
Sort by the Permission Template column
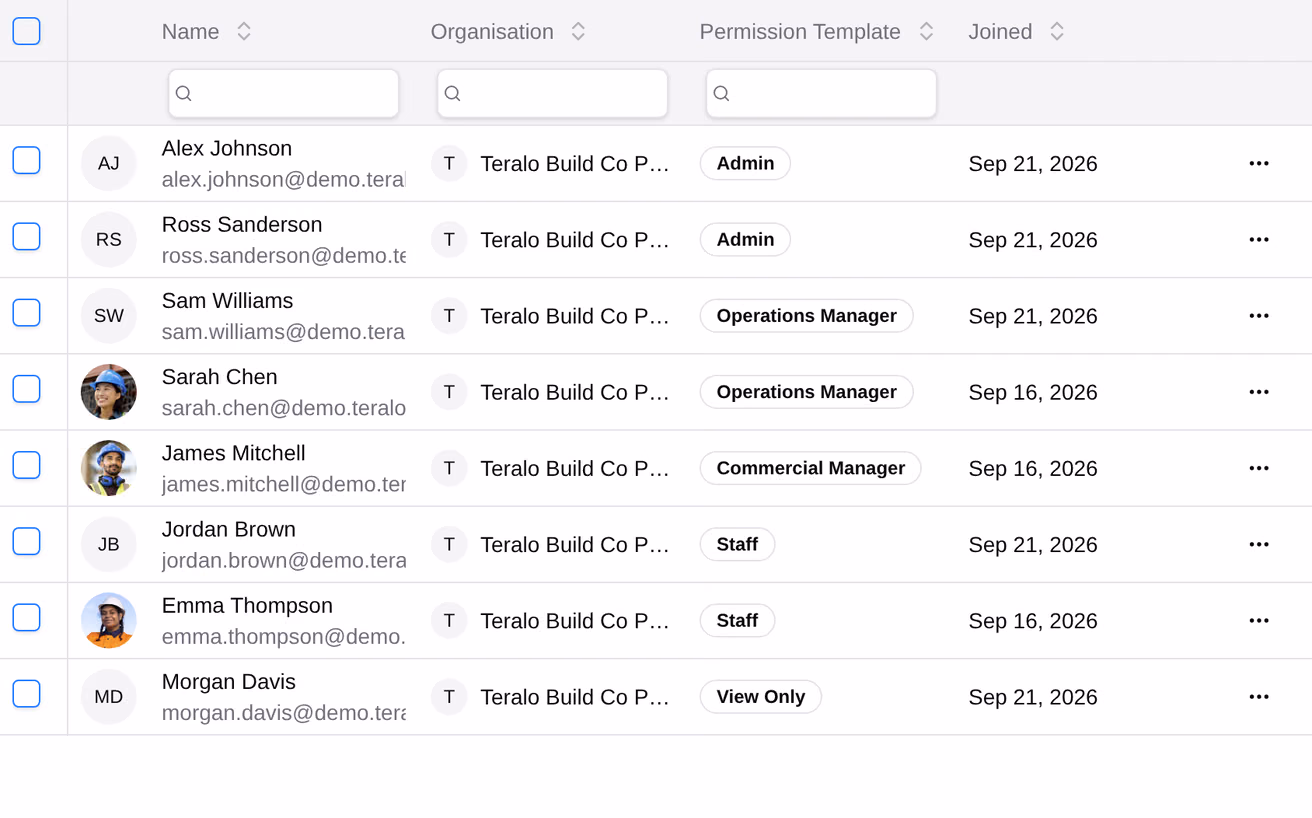[926, 32]
